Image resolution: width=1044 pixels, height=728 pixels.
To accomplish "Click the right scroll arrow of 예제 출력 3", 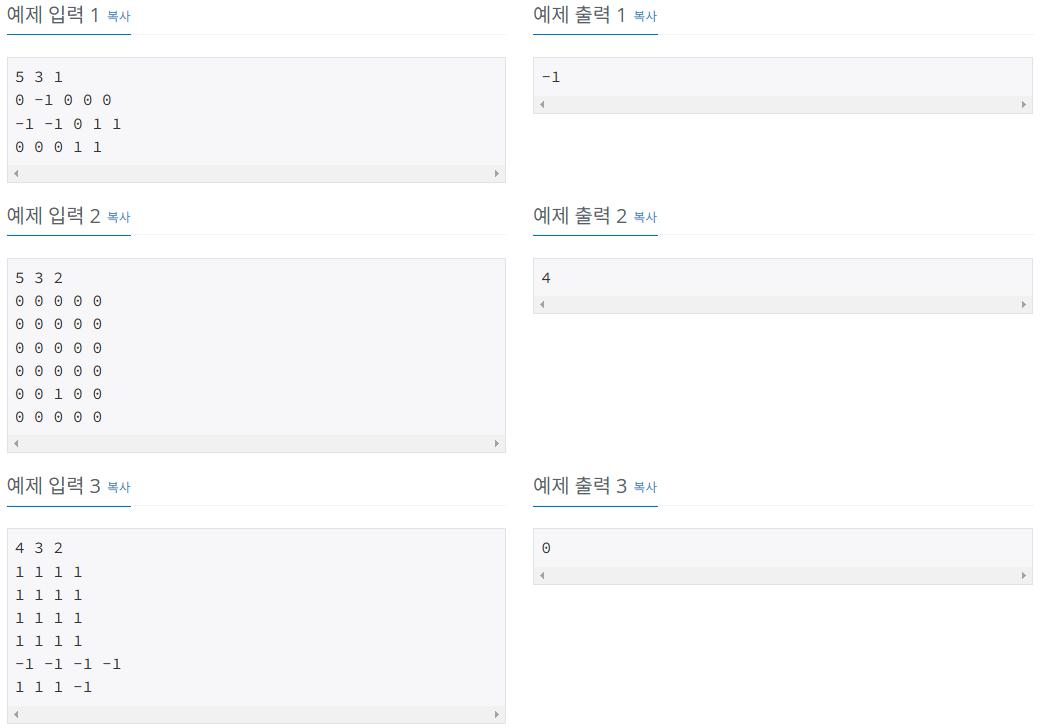I will [x=1024, y=574].
